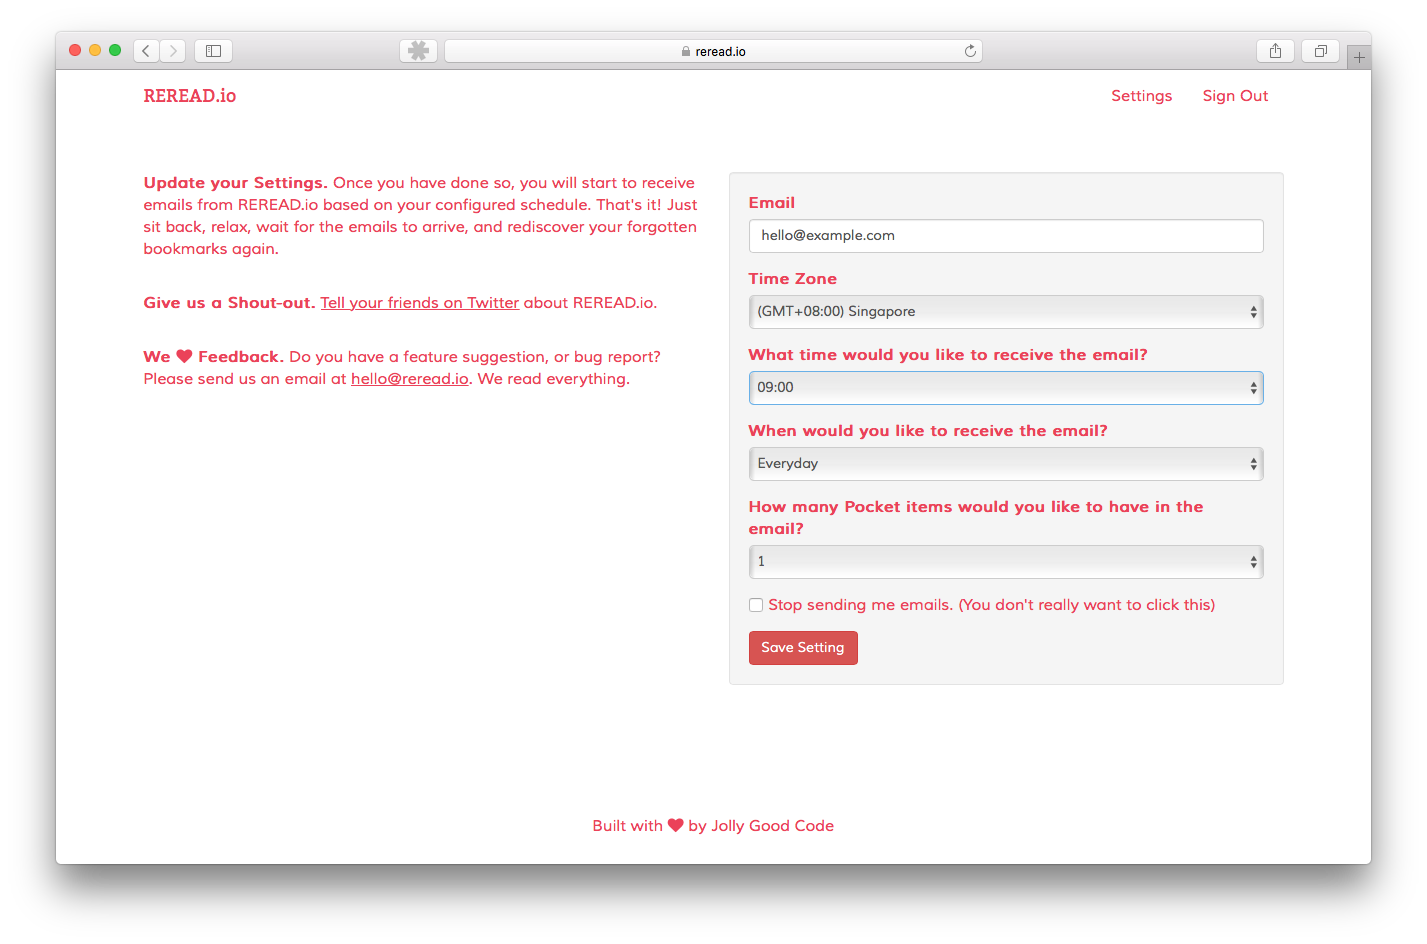Image resolution: width=1427 pixels, height=944 pixels.
Task: Click the browser forward navigation arrow
Action: (x=172, y=50)
